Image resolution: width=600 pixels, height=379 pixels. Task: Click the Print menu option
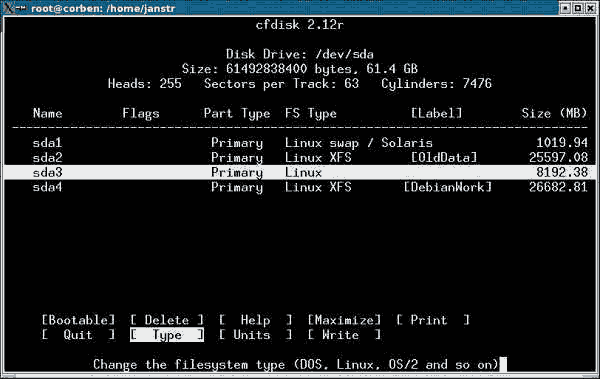pyautogui.click(x=433, y=320)
